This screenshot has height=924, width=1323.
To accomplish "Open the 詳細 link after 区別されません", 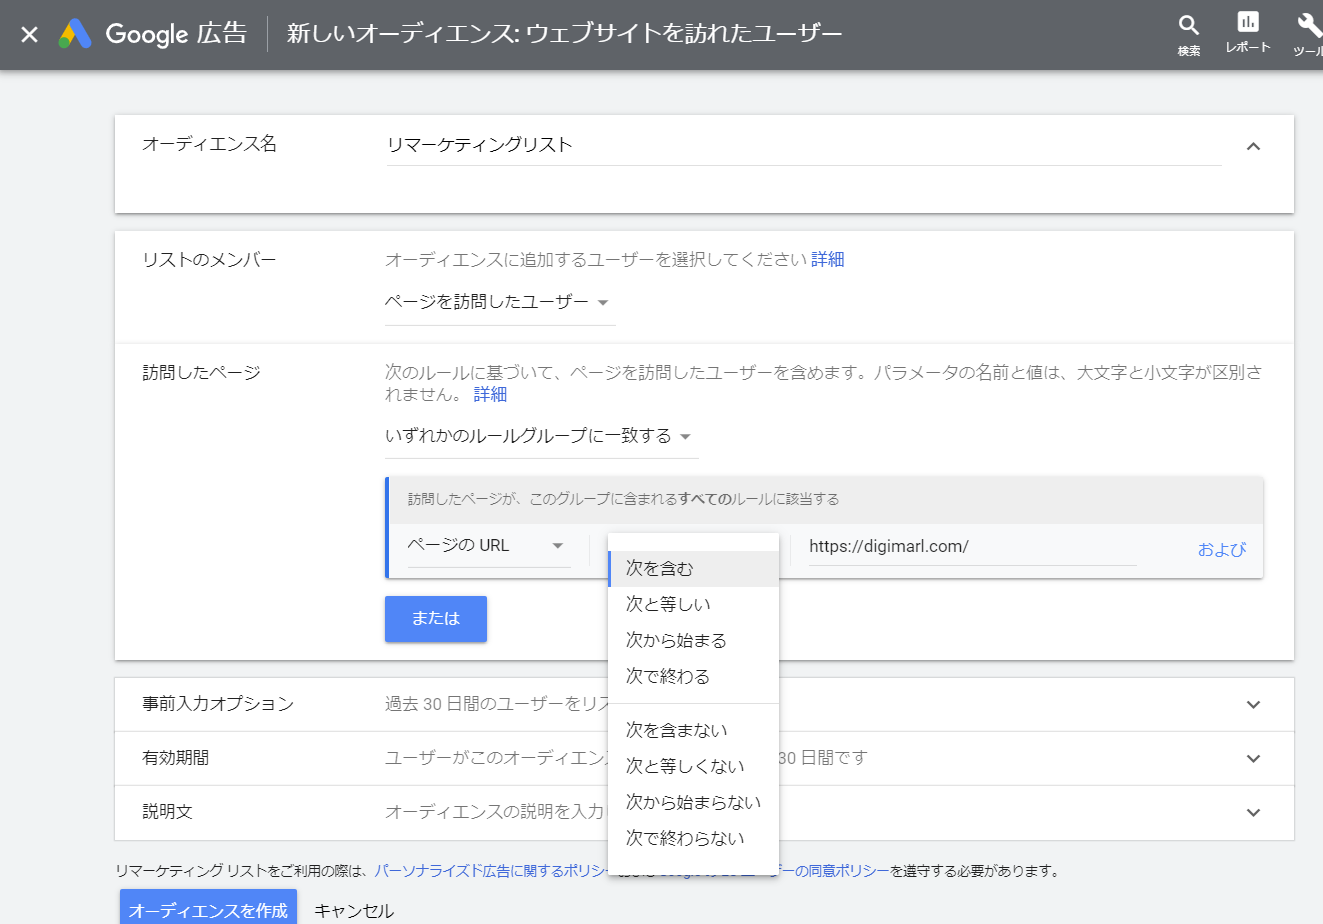I will pos(490,395).
